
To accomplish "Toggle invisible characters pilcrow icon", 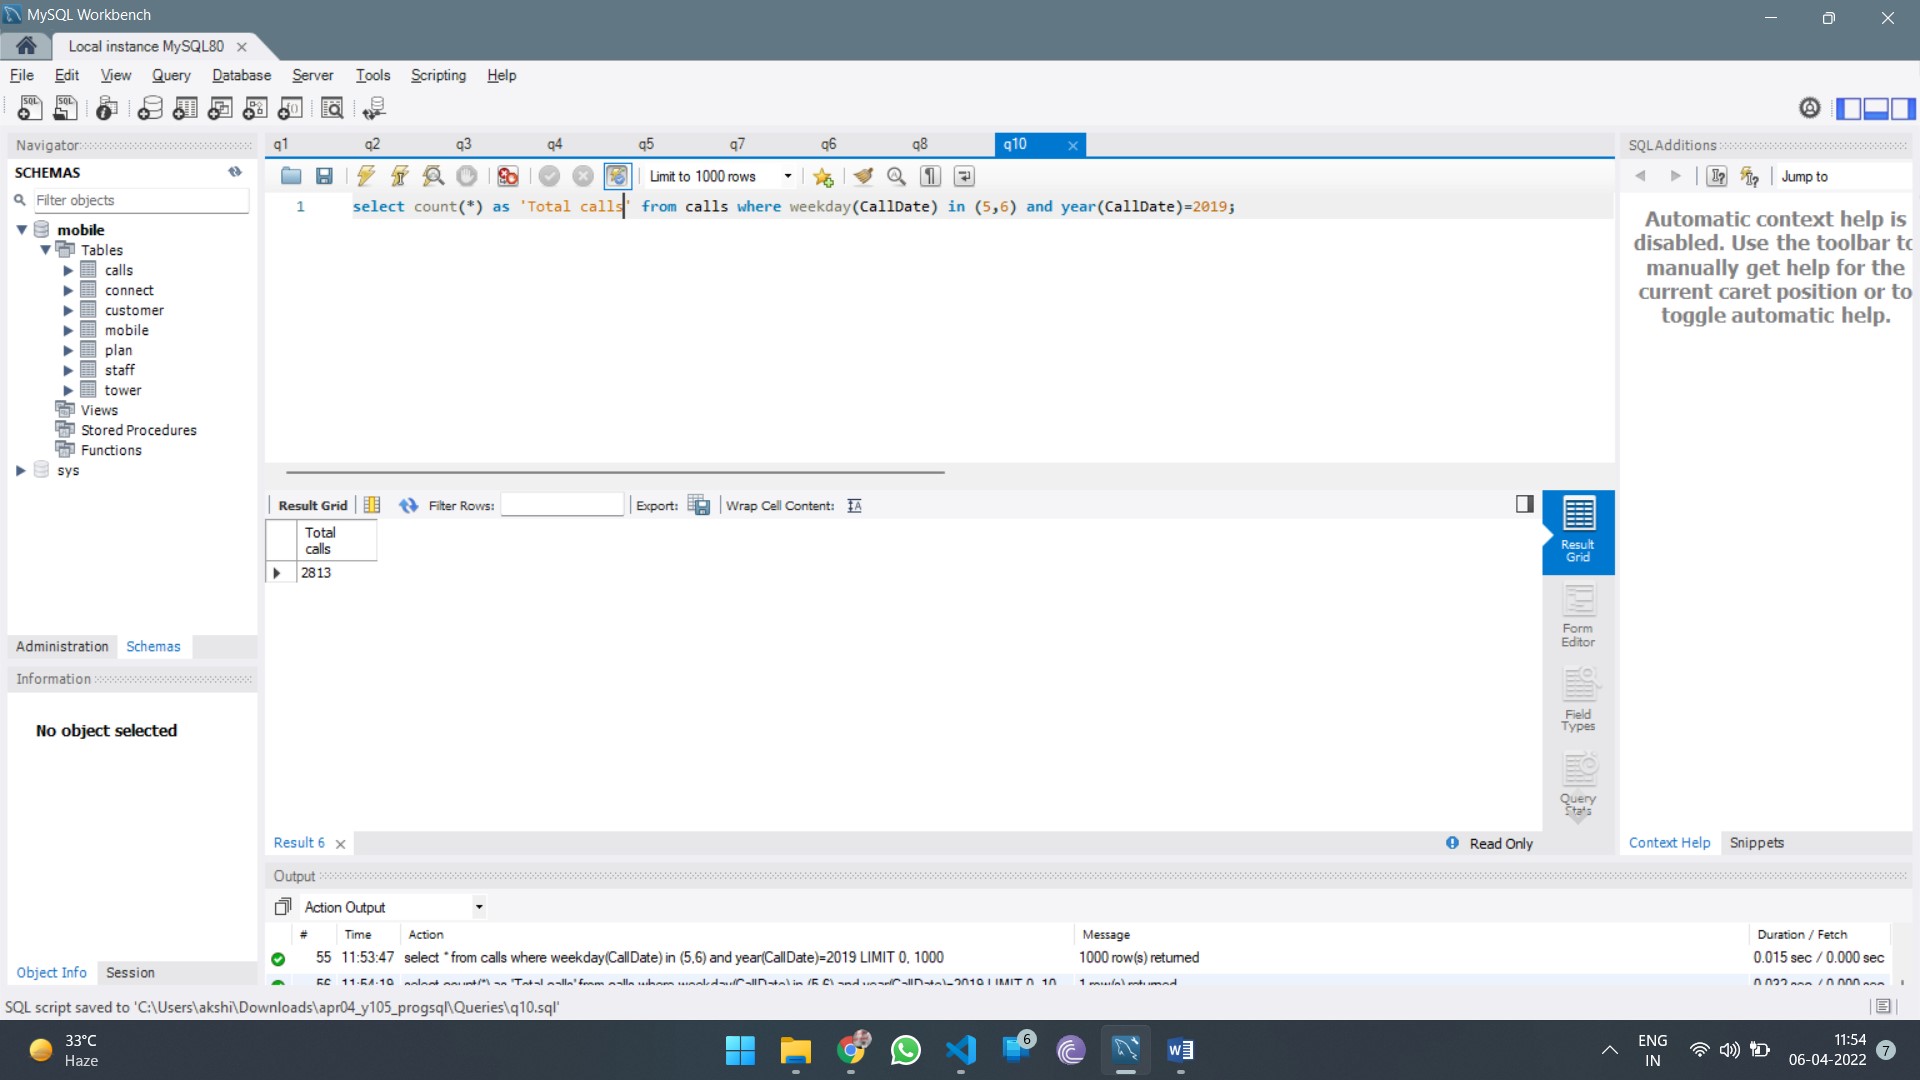I will (931, 176).
